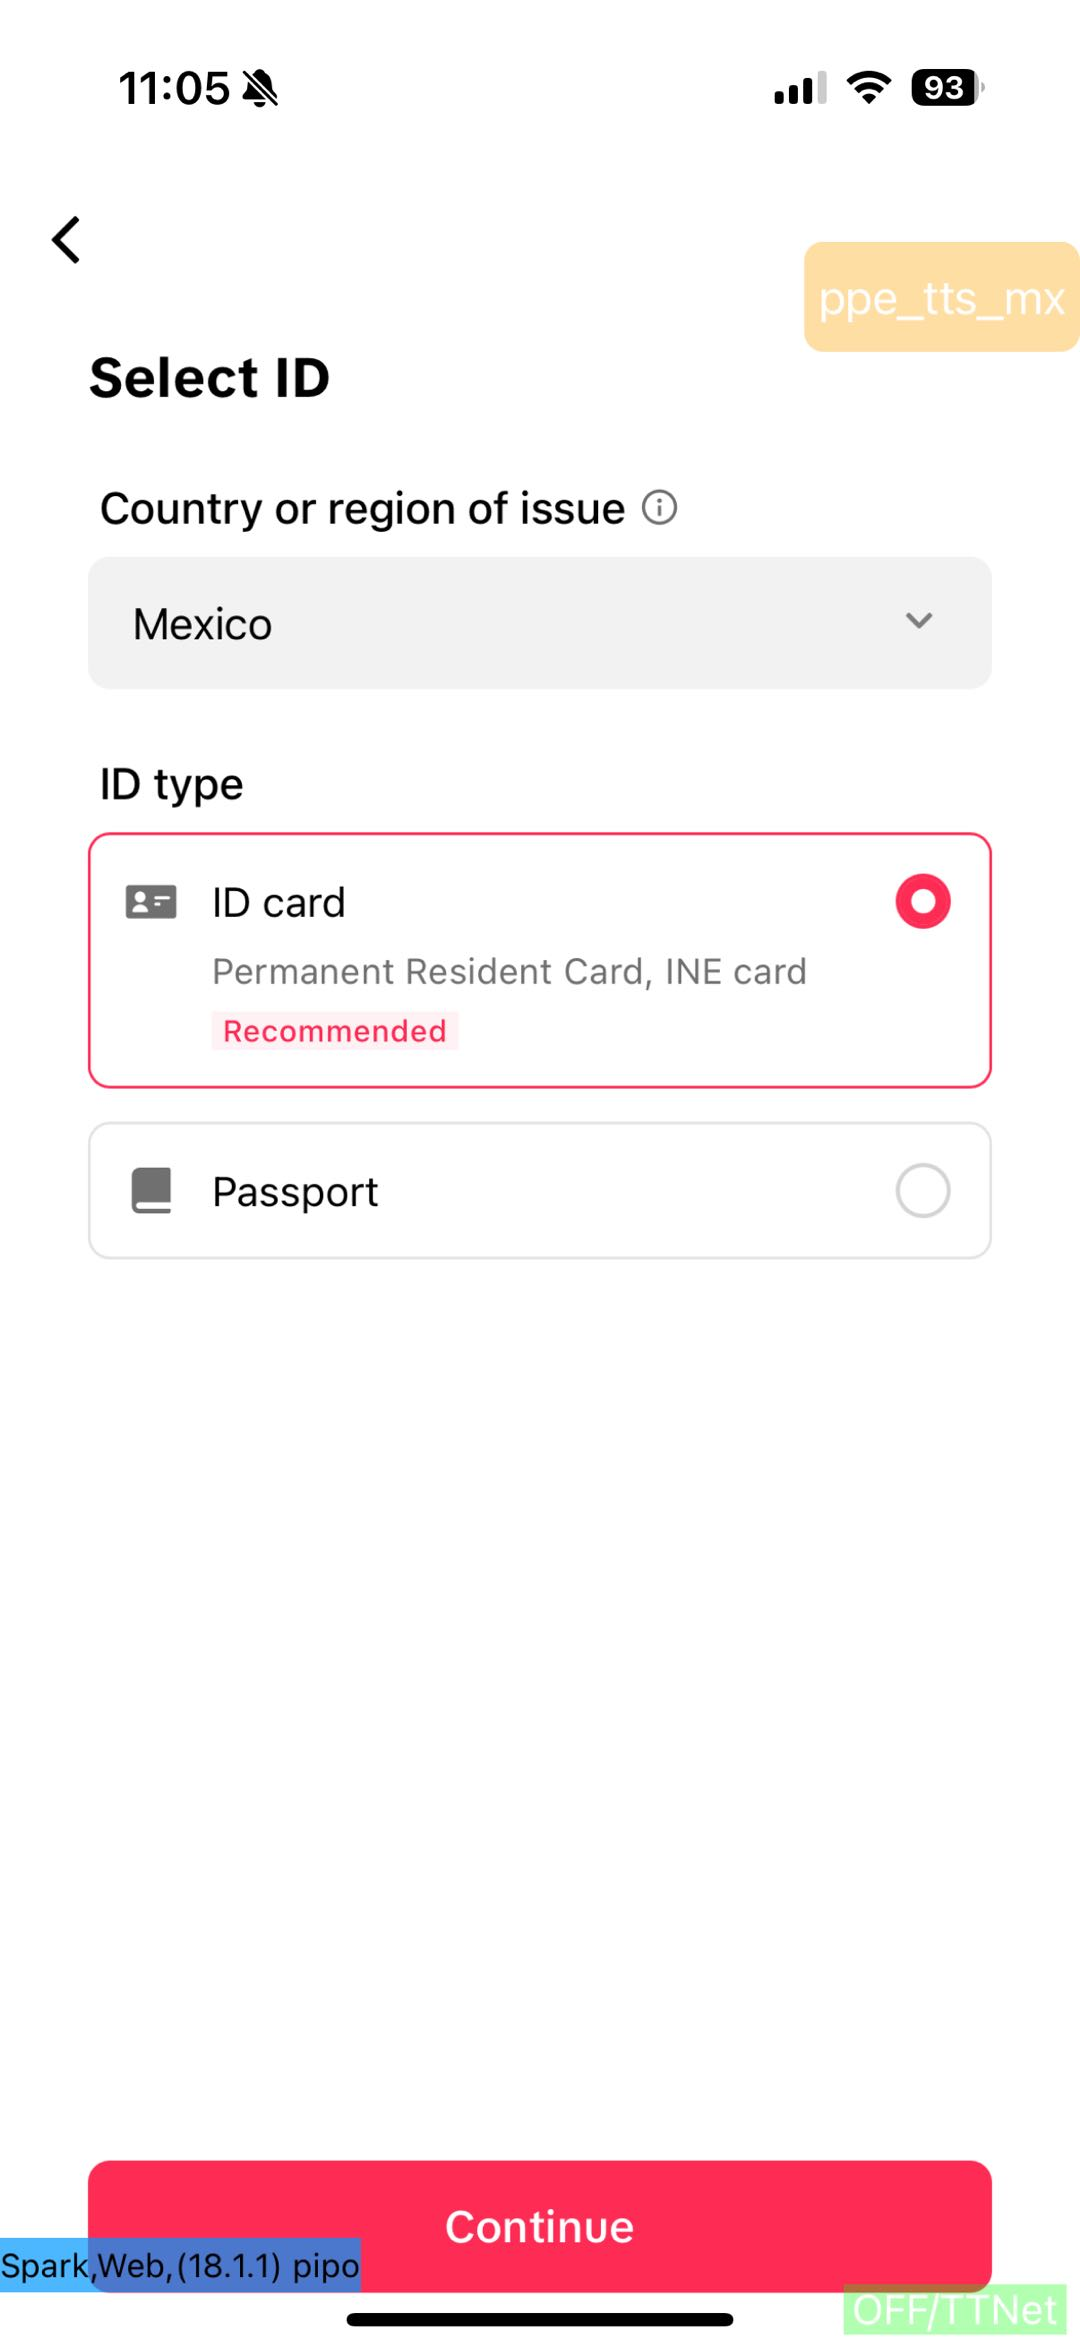This screenshot has width=1080, height=2348.
Task: Tap the cellular signal bars icon
Action: tap(799, 88)
